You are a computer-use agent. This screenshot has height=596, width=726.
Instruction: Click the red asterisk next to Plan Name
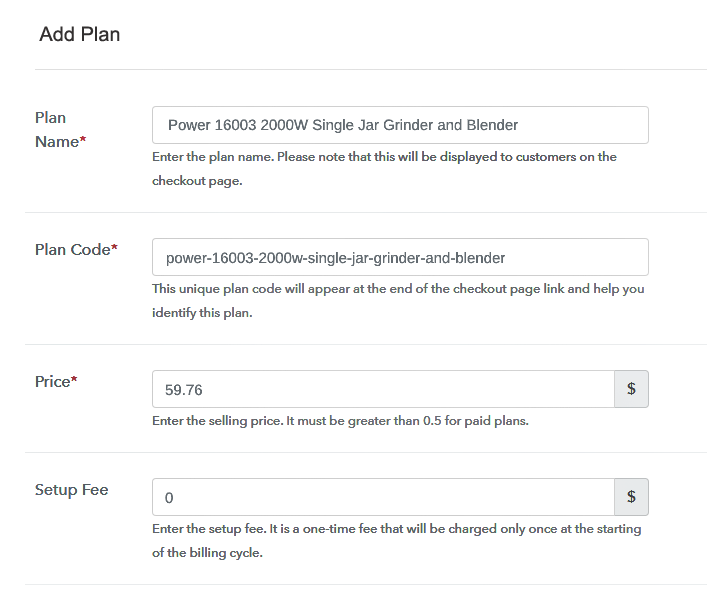click(83, 139)
